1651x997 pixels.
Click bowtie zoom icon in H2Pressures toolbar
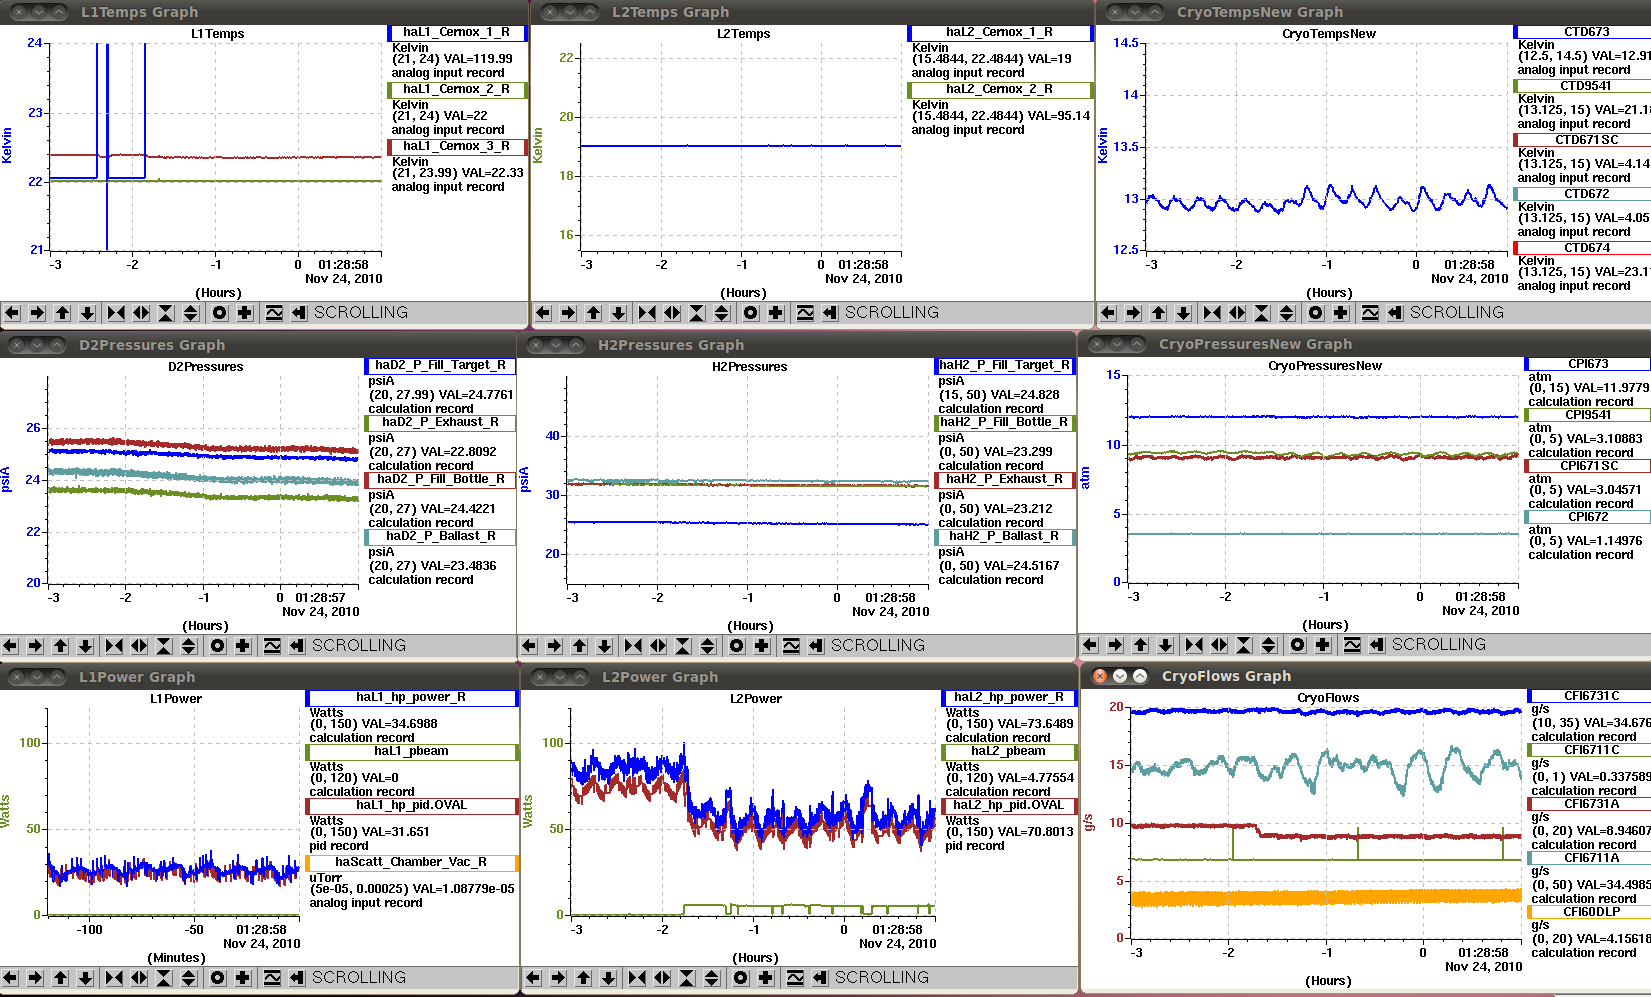point(633,646)
